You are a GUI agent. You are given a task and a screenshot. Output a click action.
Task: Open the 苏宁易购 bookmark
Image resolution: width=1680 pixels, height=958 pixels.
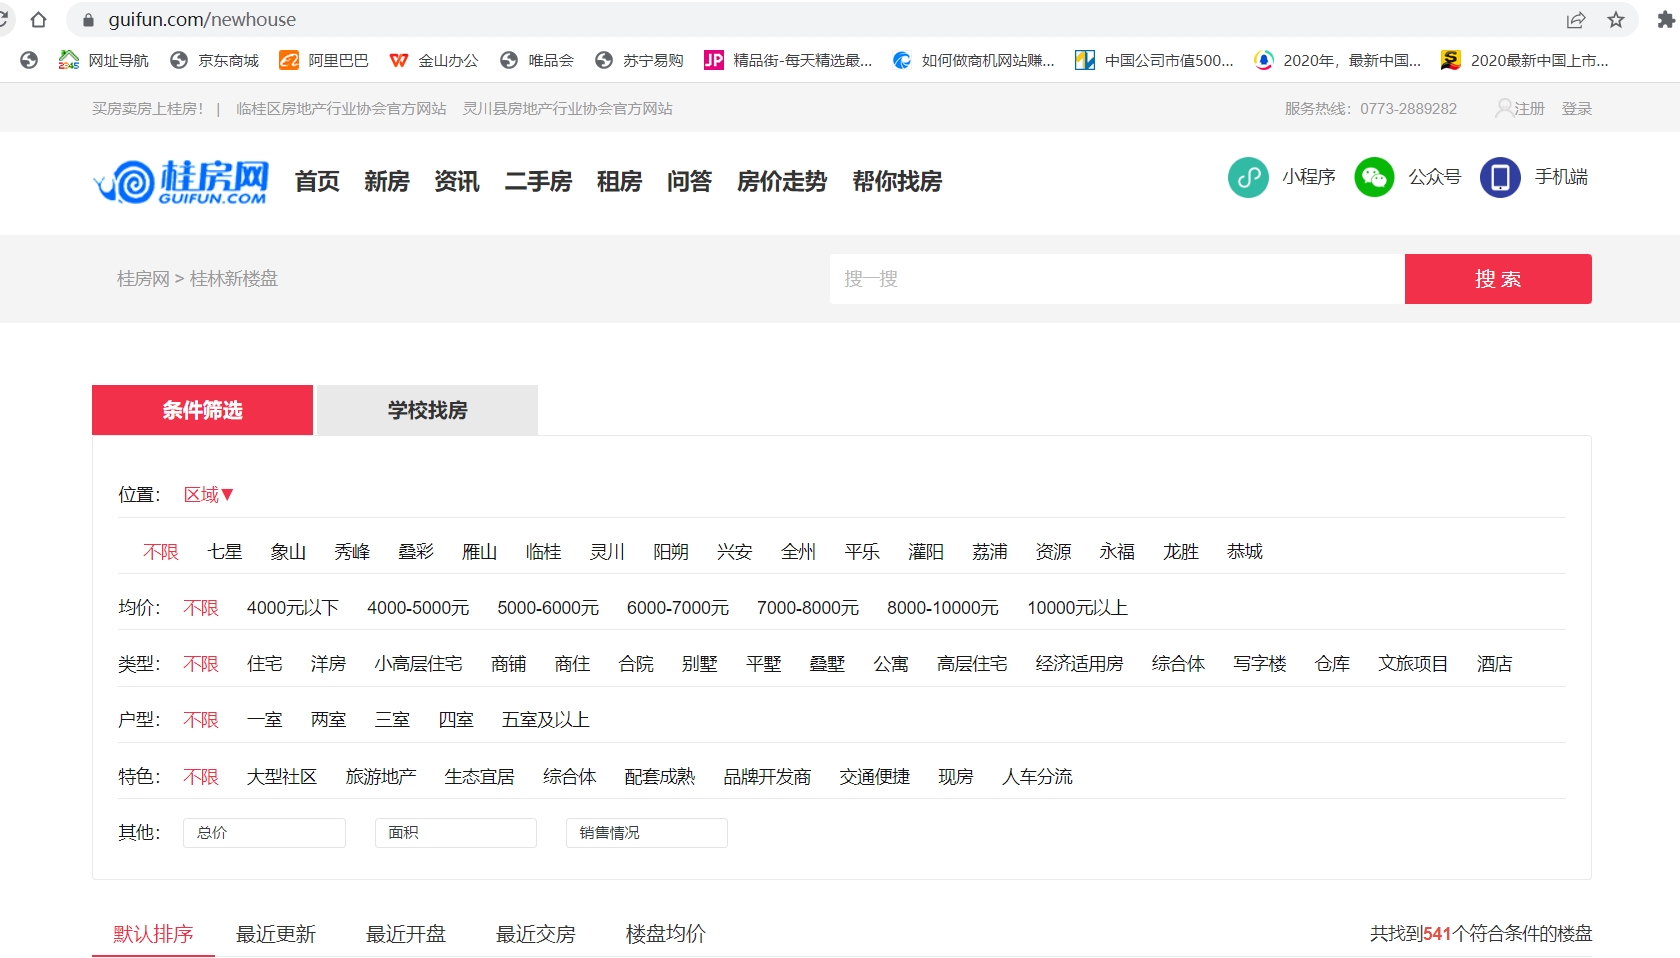point(639,61)
